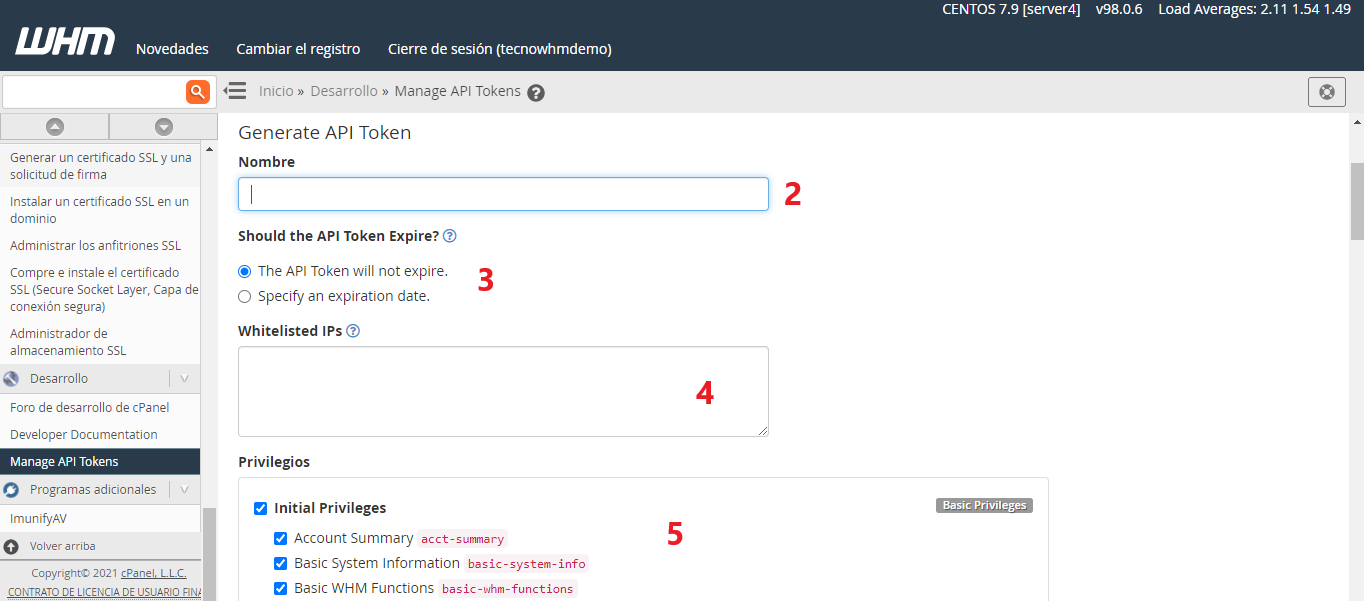Select 'Specify an expiration date' radio button
The height and width of the screenshot is (601, 1364).
coord(245,297)
